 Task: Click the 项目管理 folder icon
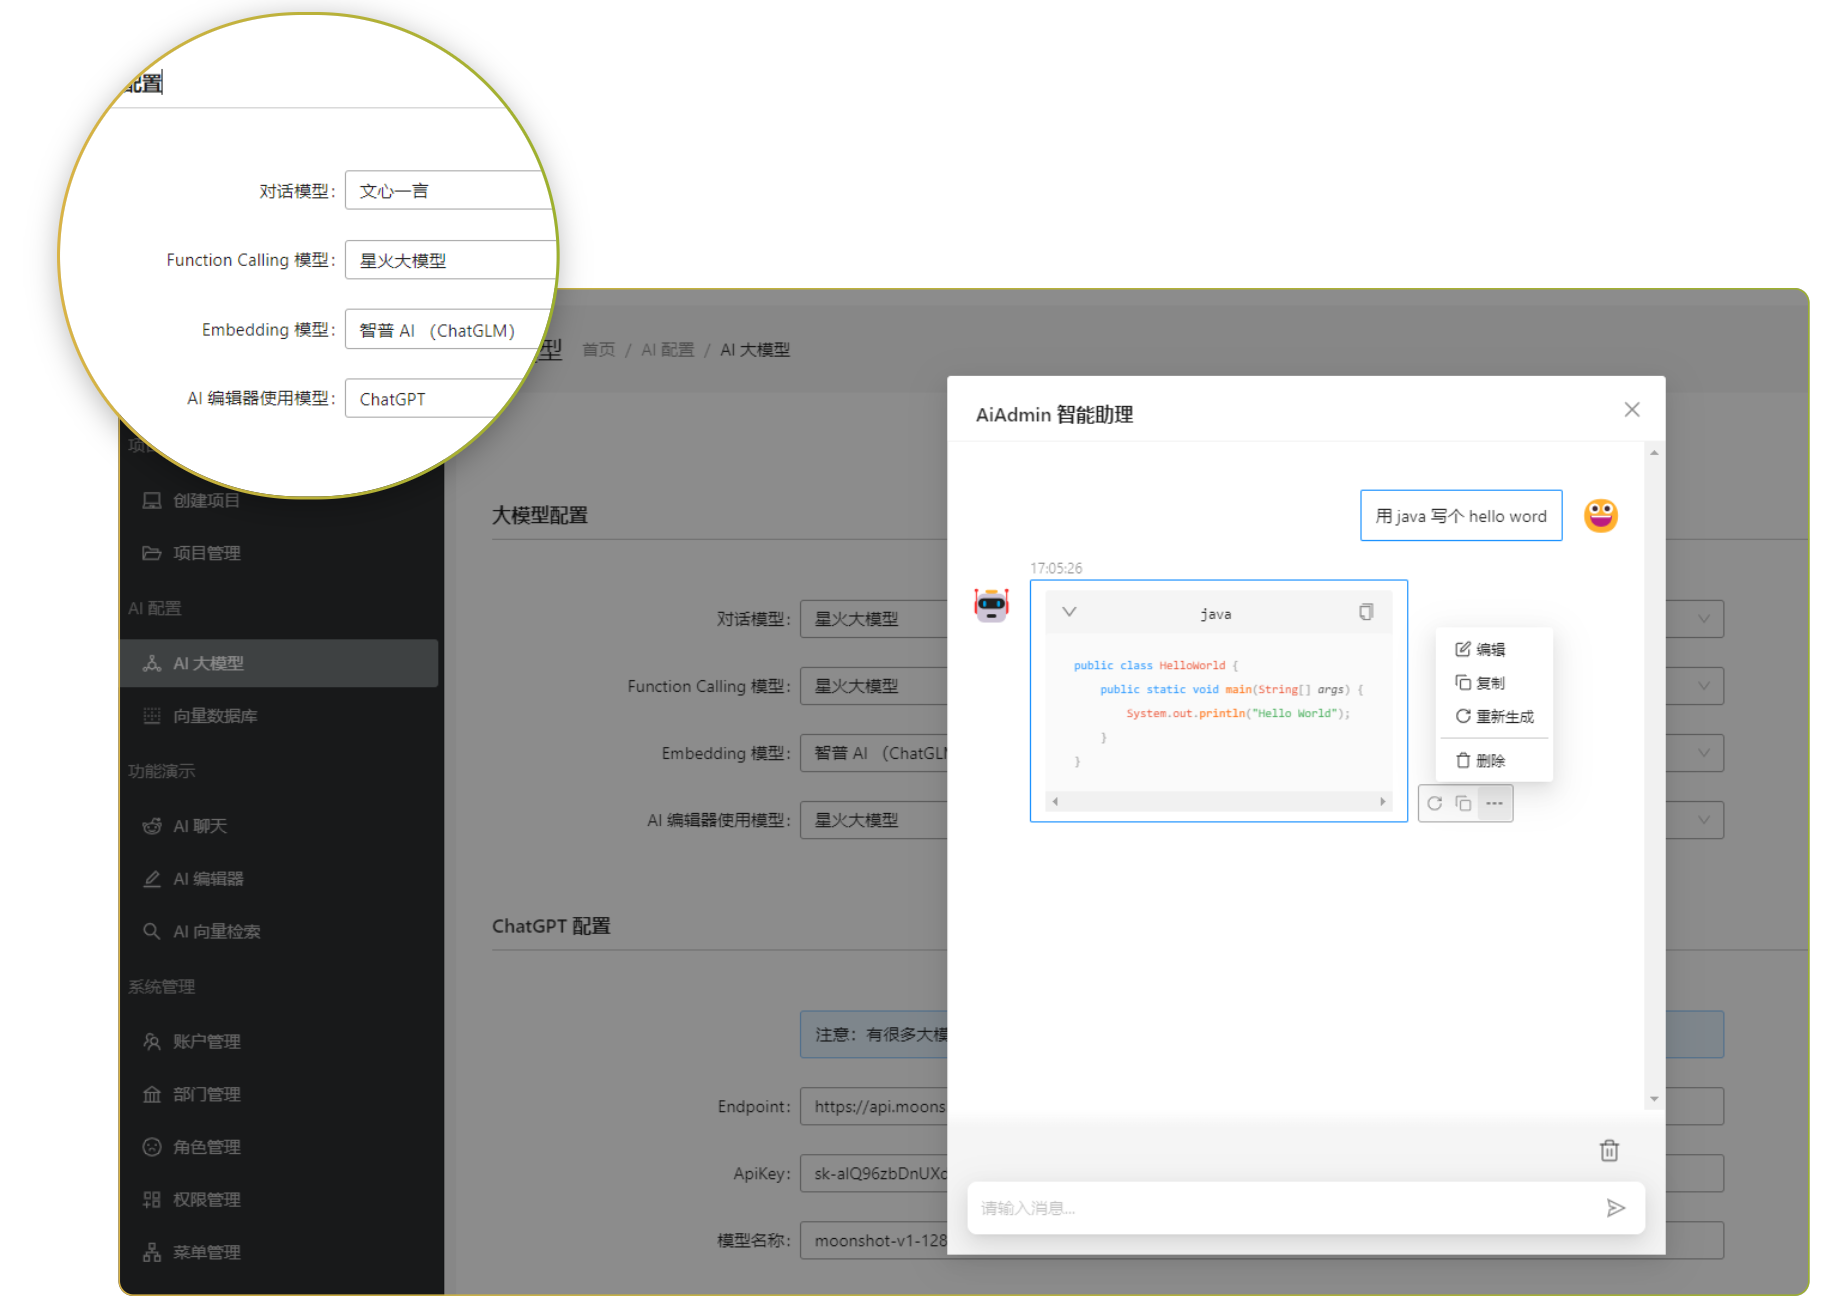[152, 553]
